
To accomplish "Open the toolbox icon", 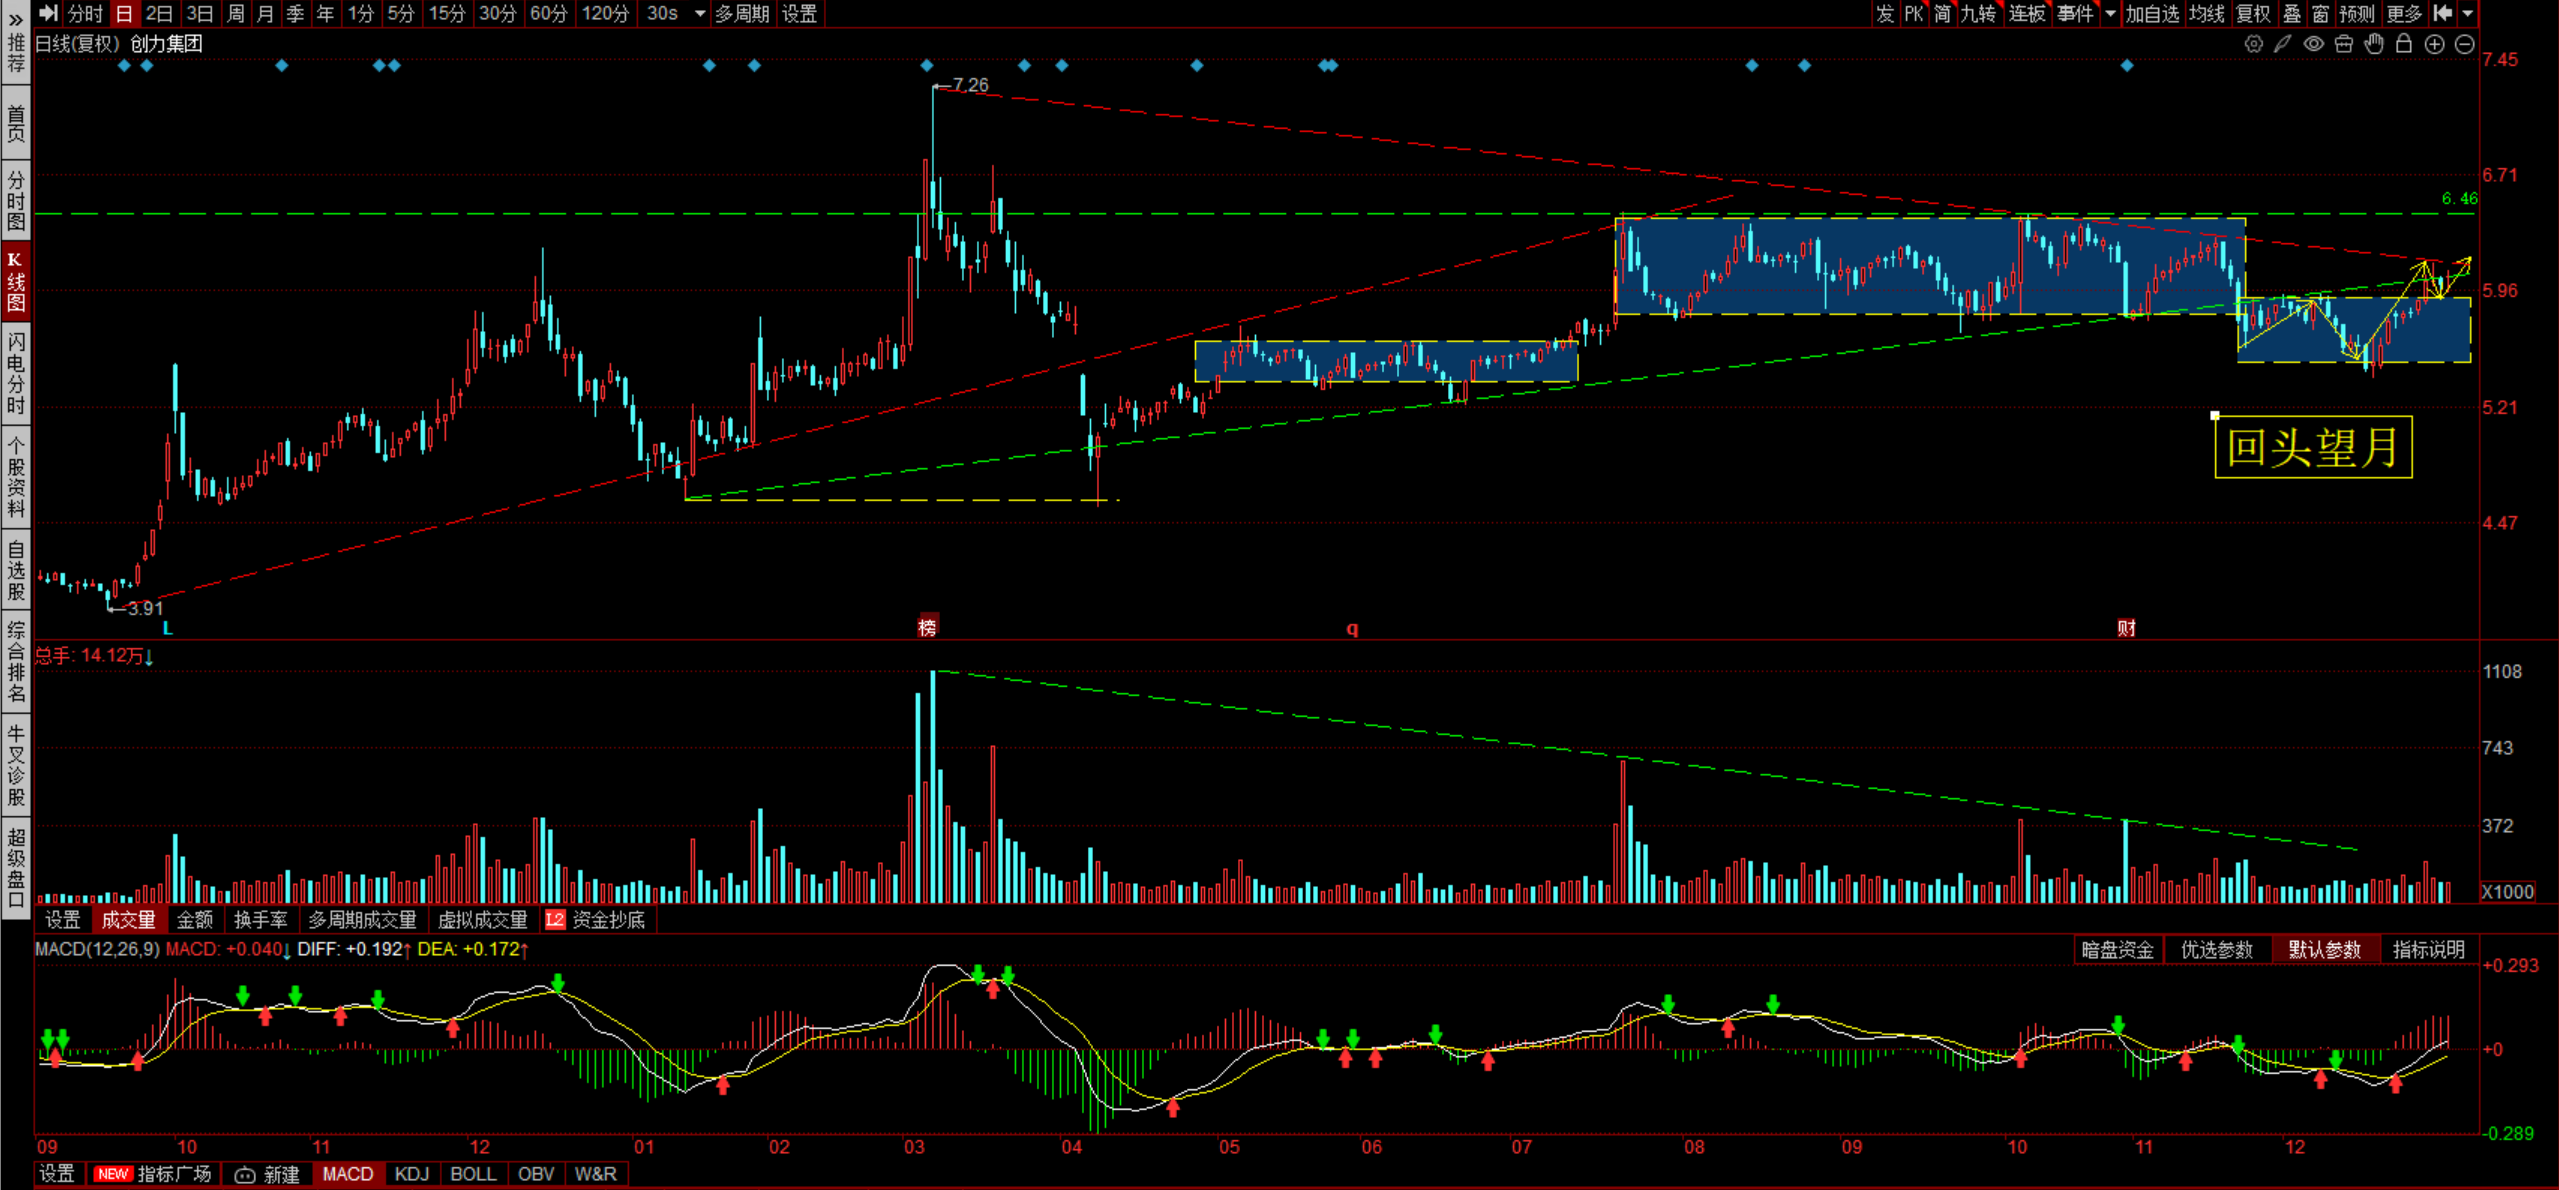I will pyautogui.click(x=2343, y=44).
